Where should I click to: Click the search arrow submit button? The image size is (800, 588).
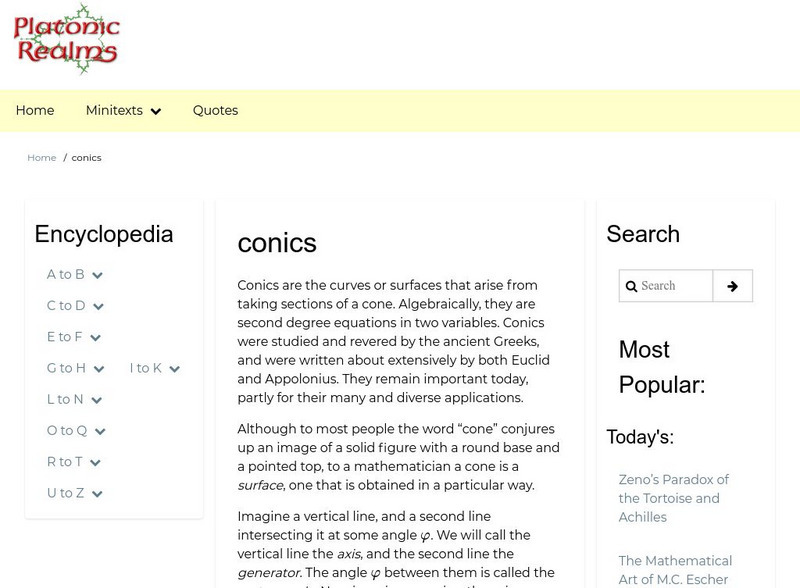tap(732, 286)
